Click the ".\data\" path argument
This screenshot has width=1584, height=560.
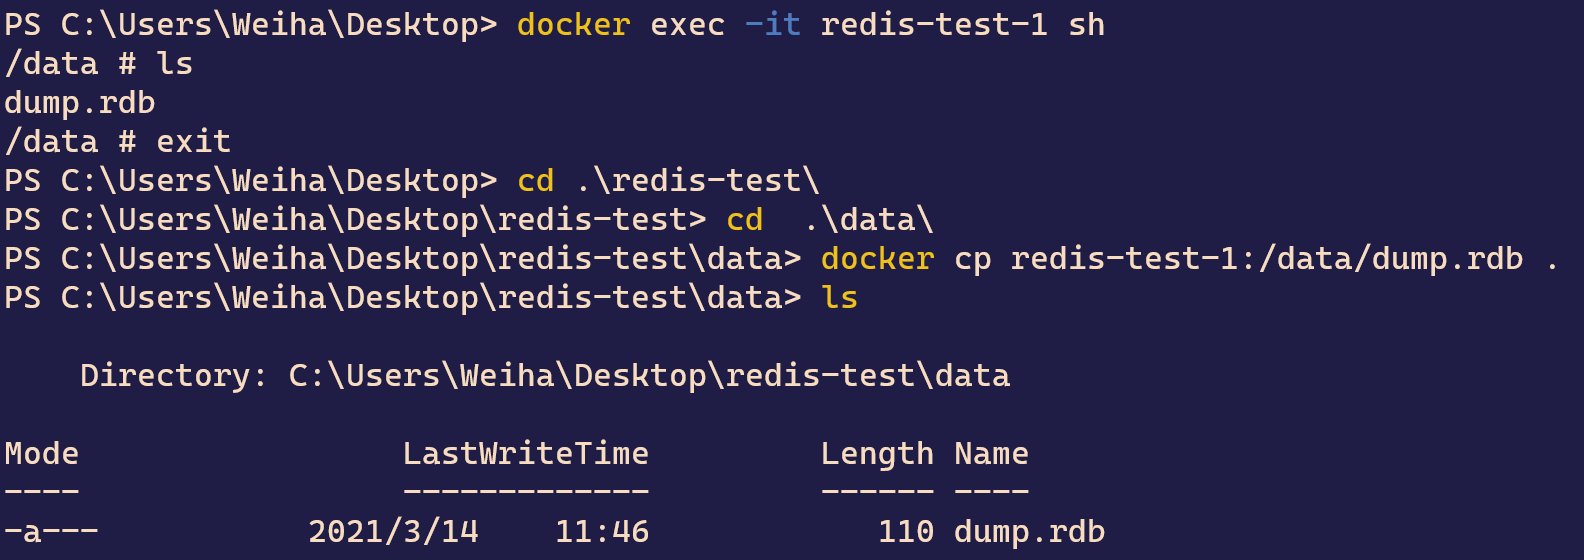pos(868,220)
